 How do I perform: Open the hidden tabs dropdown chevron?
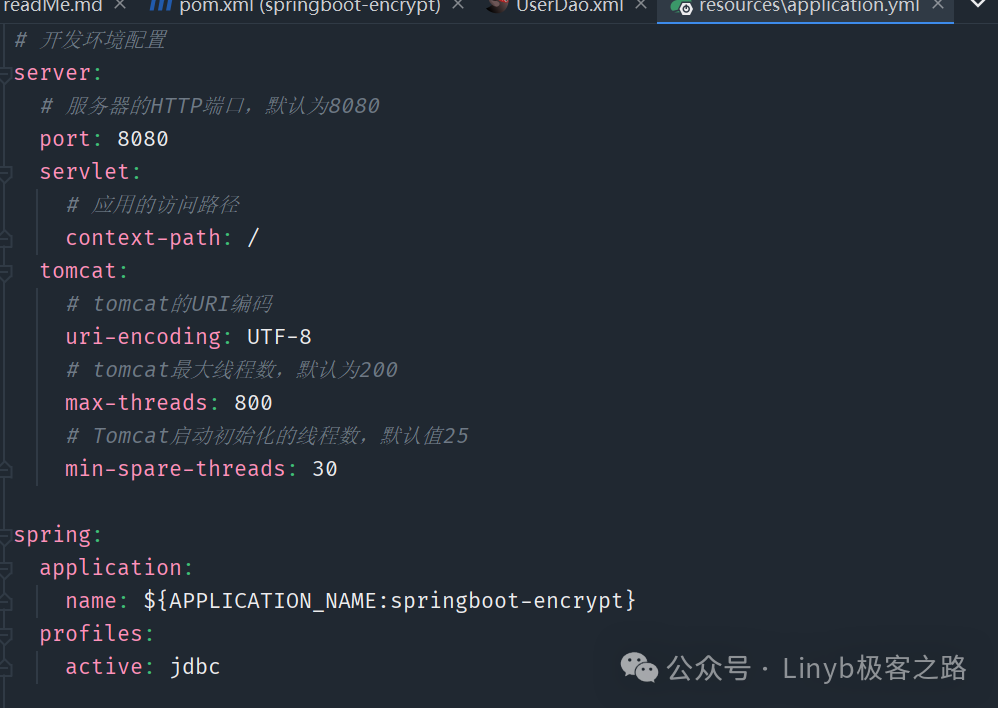pos(978,5)
